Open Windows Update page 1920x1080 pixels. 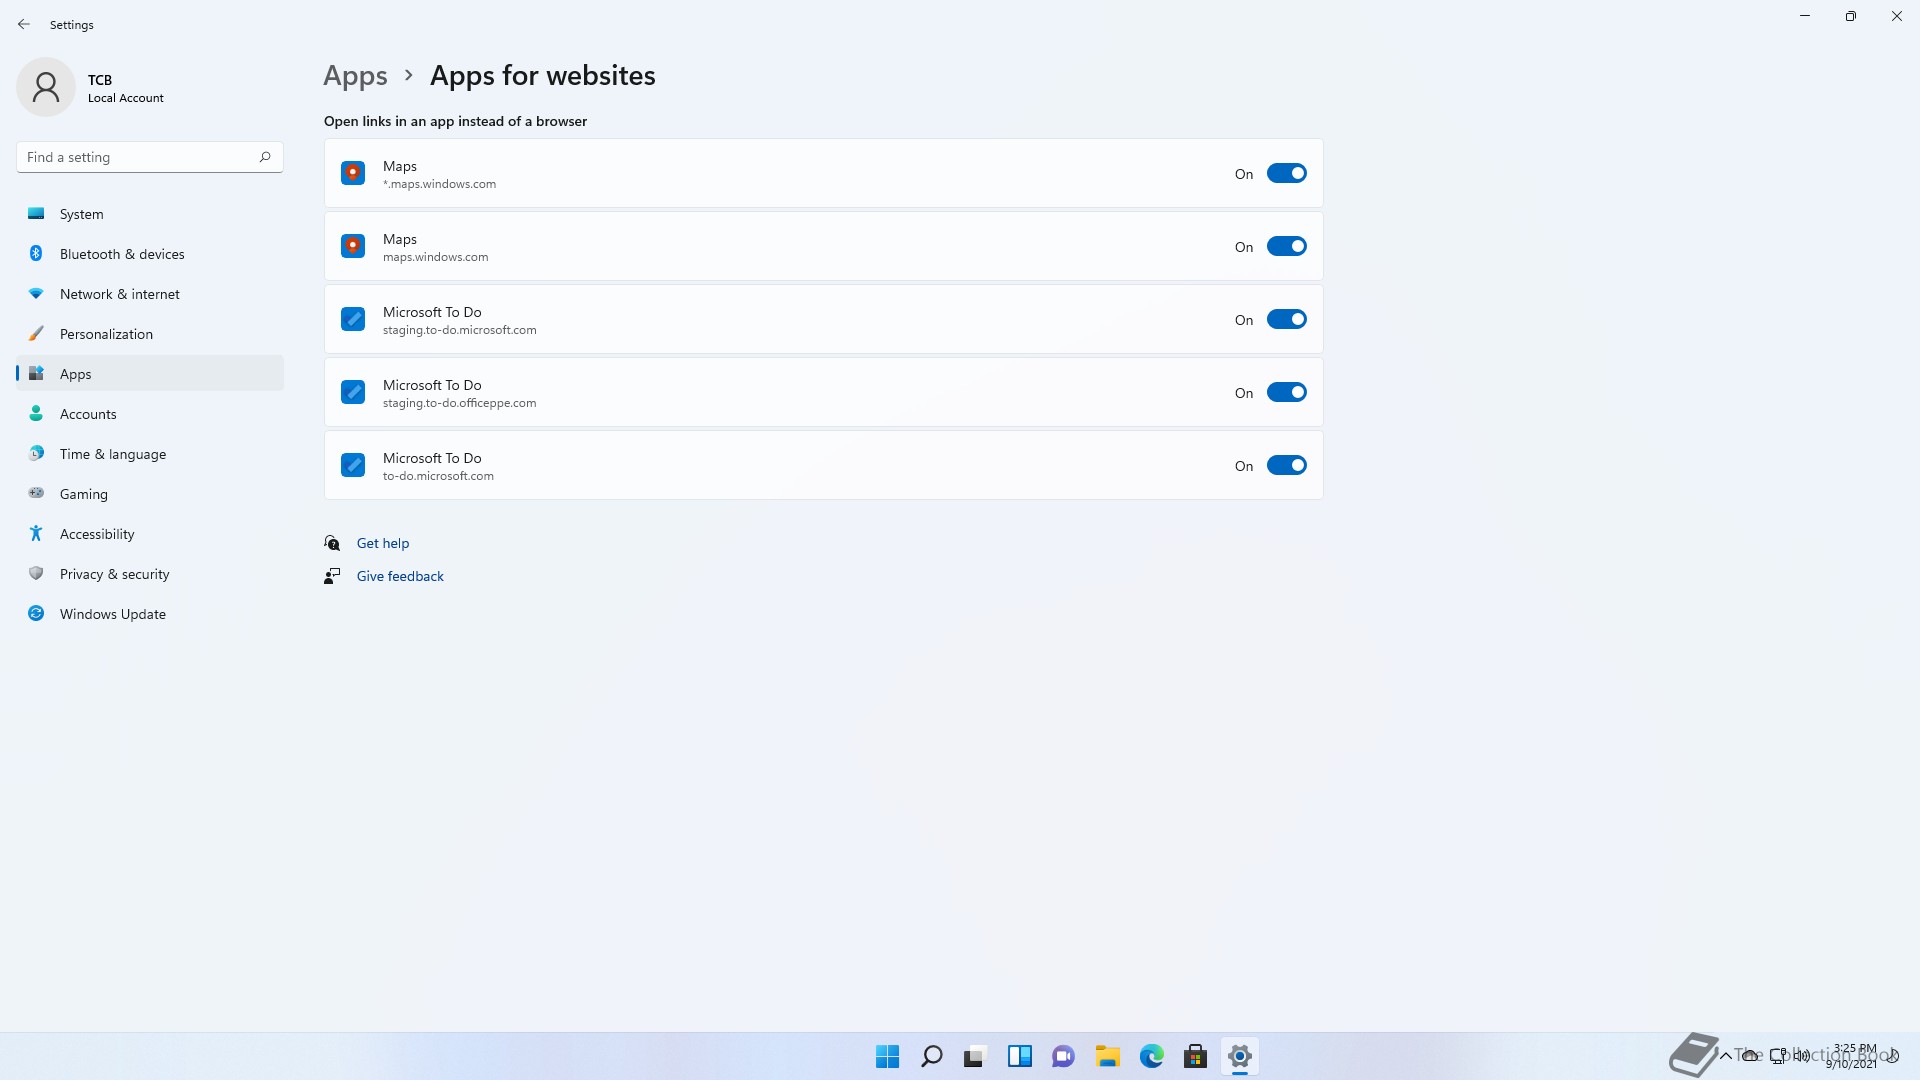point(150,614)
